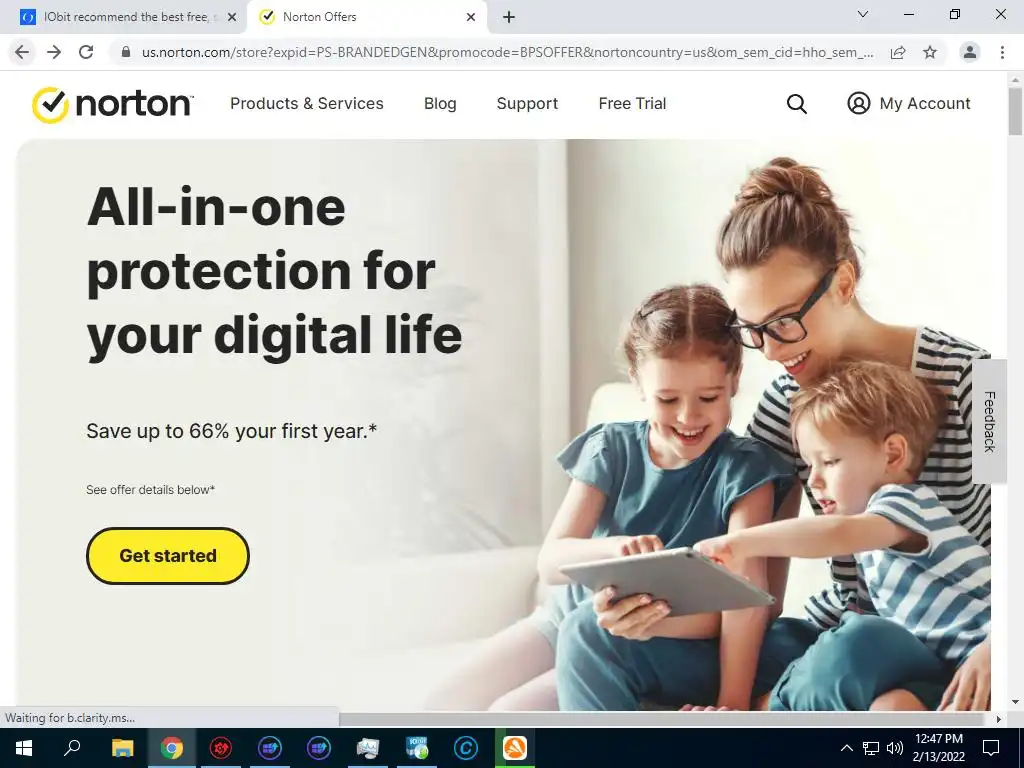The width and height of the screenshot is (1024, 768).
Task: View site info via the padlock icon
Action: (126, 52)
